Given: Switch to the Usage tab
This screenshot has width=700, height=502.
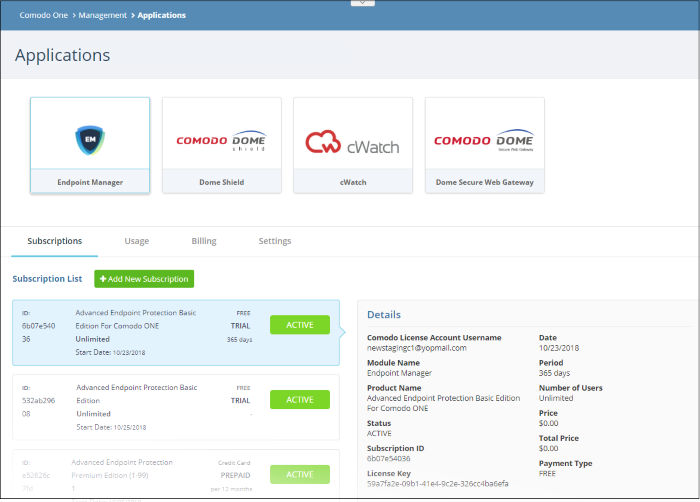Looking at the screenshot, I should 137,241.
